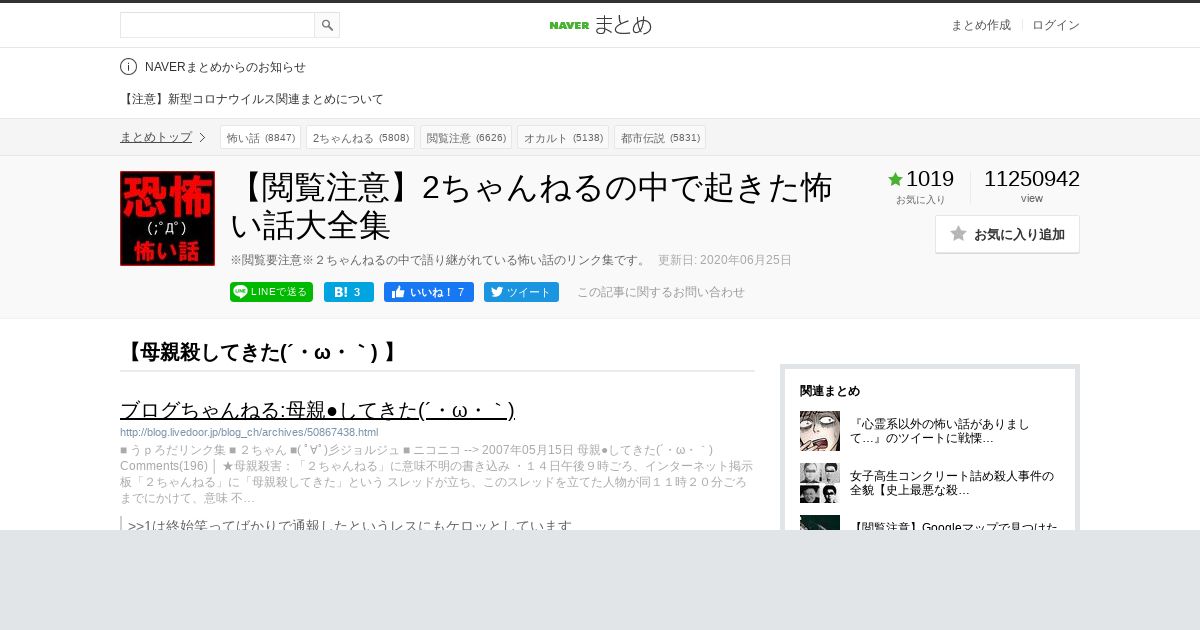Image resolution: width=1200 pixels, height=630 pixels.
Task: Open 【閲覧注意】Googleマップで見つけた related link
Action: pos(954,526)
